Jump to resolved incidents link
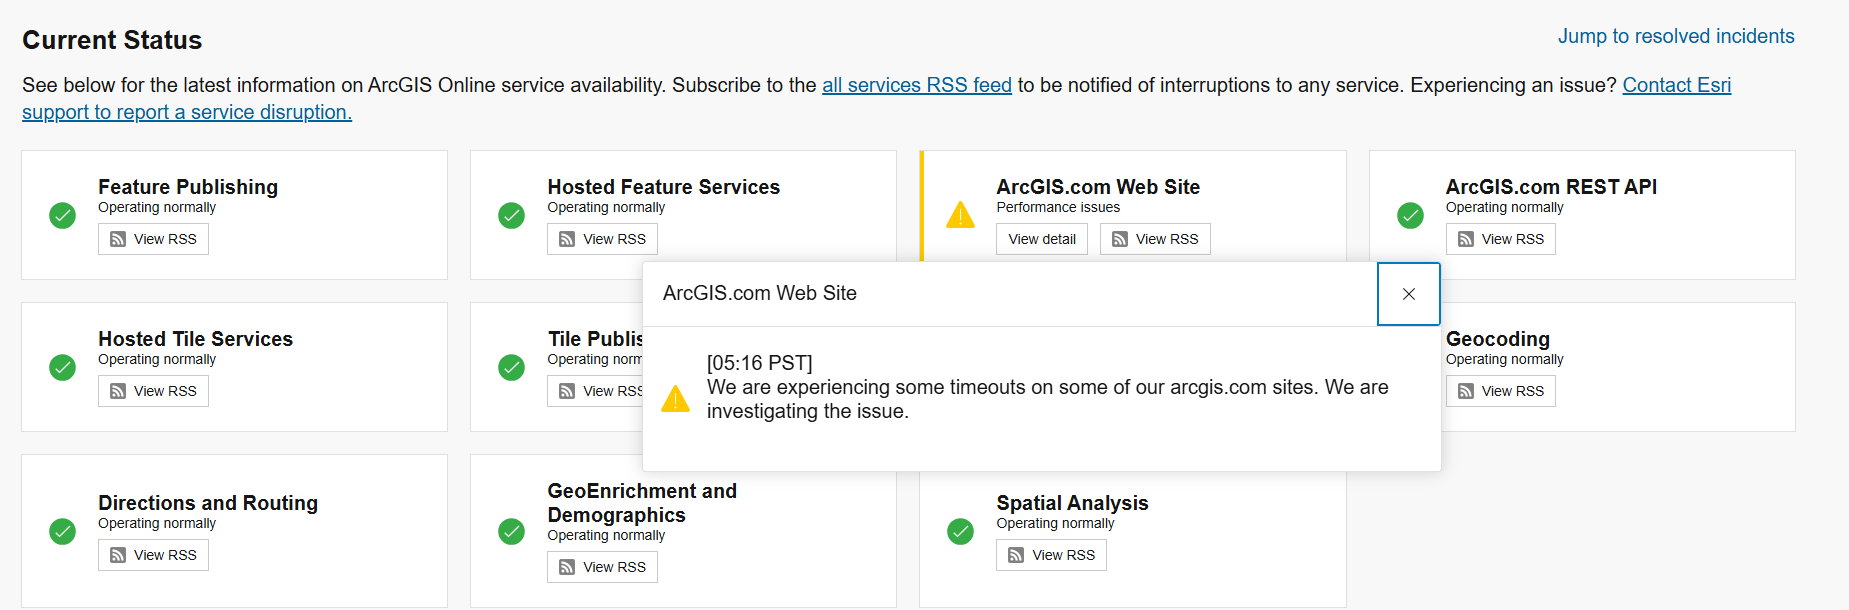This screenshot has width=1849, height=610. pyautogui.click(x=1675, y=36)
